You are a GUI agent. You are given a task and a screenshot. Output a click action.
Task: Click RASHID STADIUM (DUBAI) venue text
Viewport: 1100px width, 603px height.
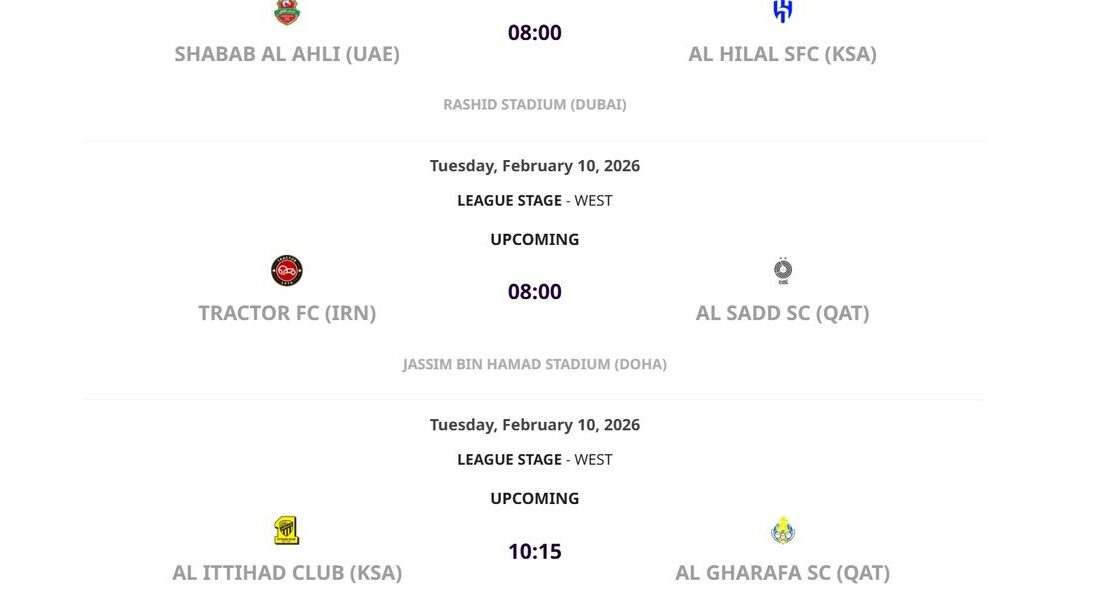(x=535, y=104)
